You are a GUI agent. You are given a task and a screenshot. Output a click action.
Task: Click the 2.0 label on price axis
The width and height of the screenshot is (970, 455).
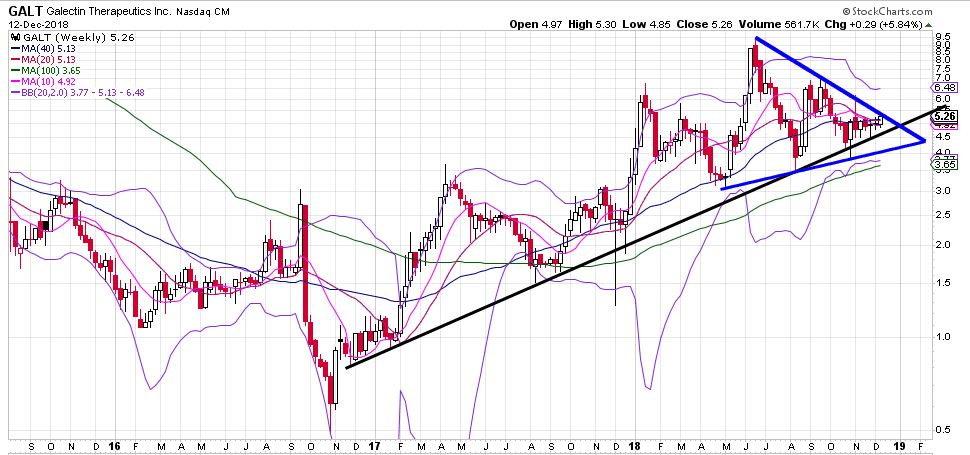pyautogui.click(x=943, y=245)
